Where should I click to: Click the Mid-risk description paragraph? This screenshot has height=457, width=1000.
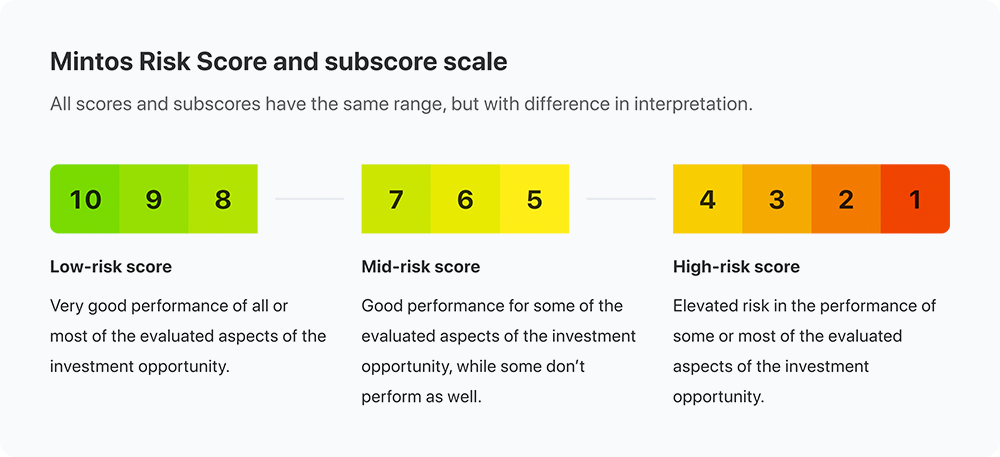point(499,351)
